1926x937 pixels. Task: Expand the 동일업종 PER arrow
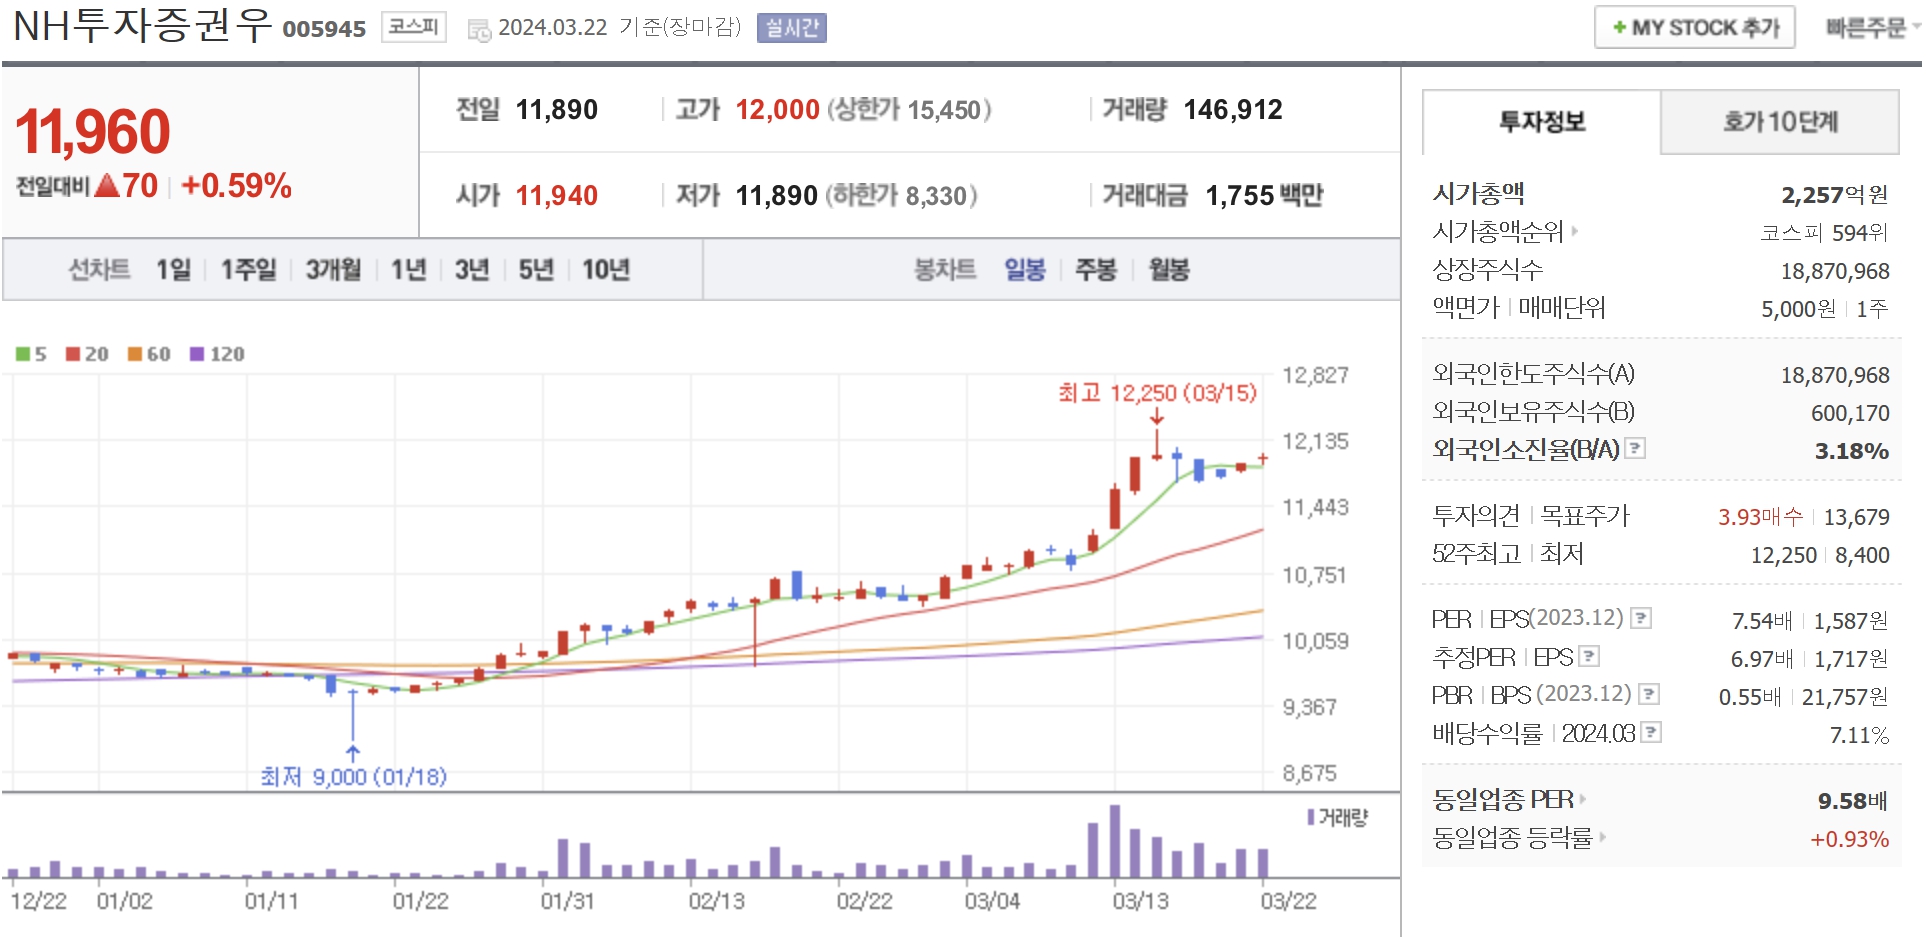click(1583, 799)
